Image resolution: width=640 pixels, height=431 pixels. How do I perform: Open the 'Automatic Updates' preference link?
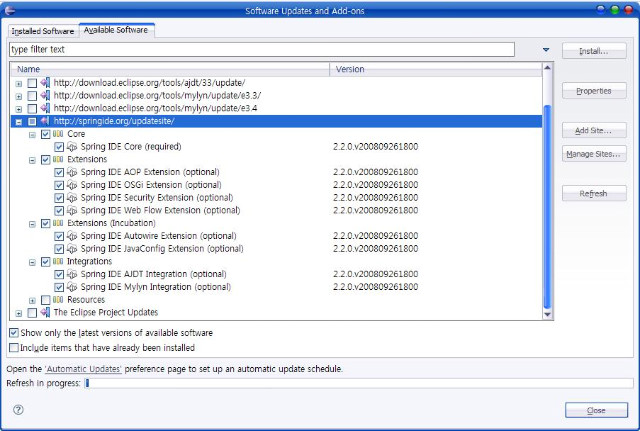pyautogui.click(x=83, y=369)
